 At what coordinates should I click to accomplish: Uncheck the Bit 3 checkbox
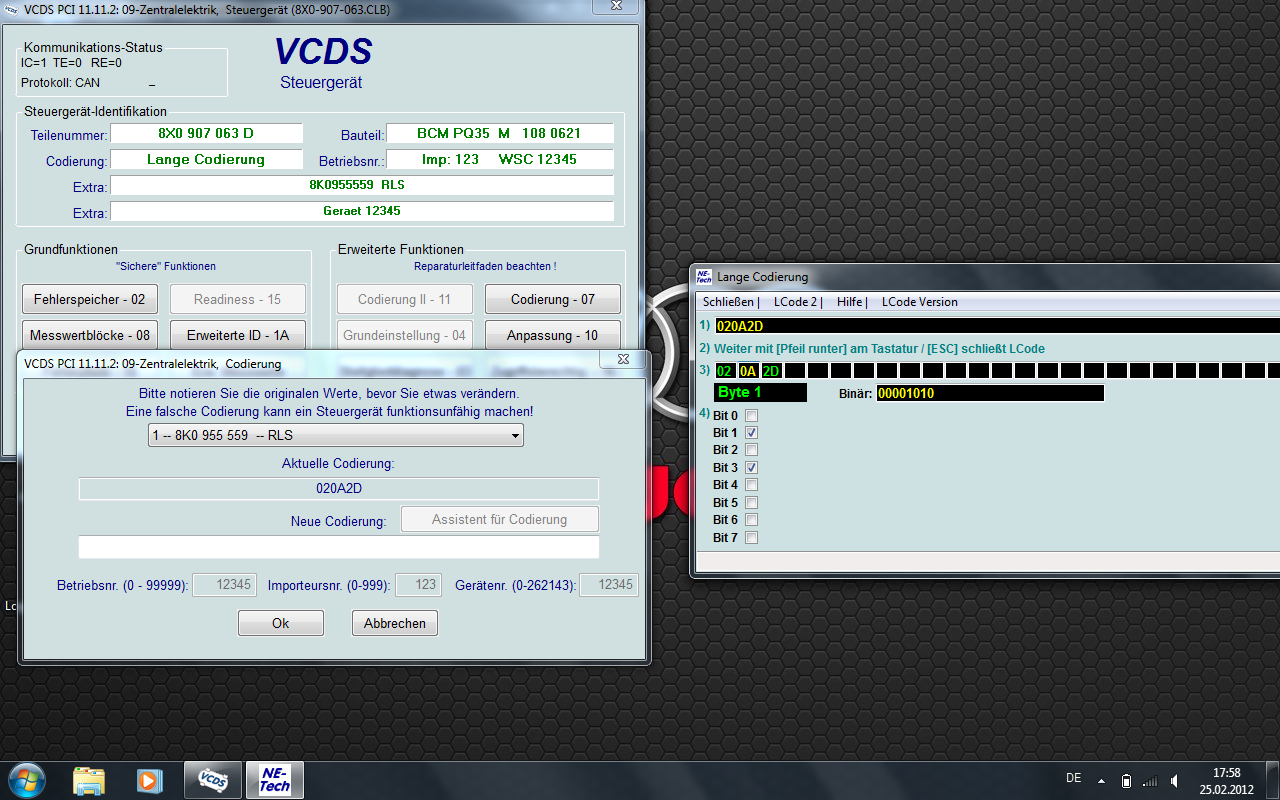(752, 468)
